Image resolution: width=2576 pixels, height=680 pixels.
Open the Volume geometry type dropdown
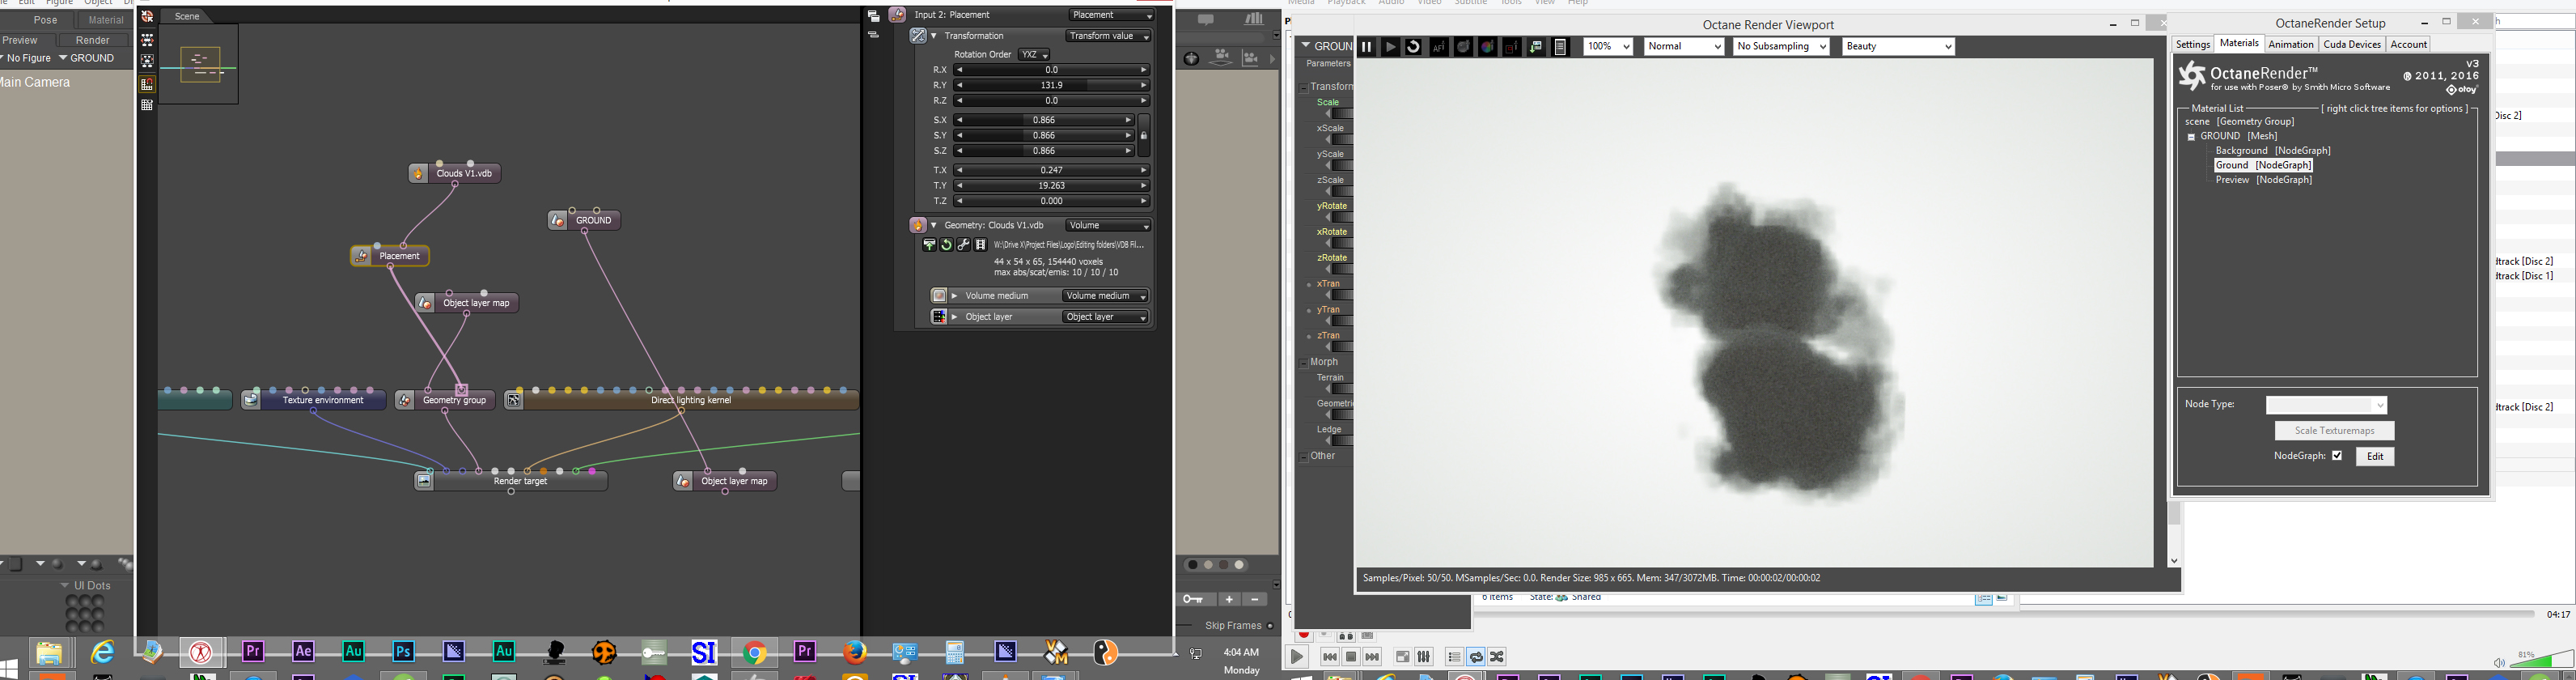1108,225
